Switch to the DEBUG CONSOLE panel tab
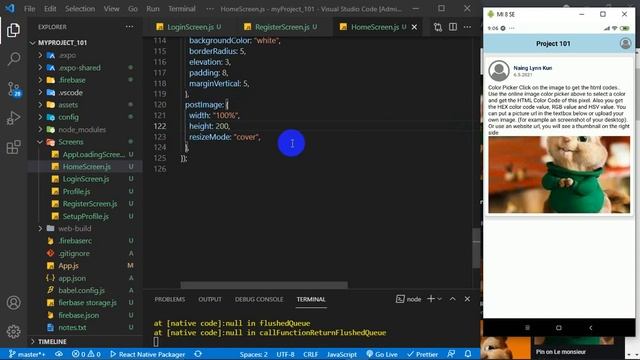The height and width of the screenshot is (360, 640). pyautogui.click(x=259, y=299)
